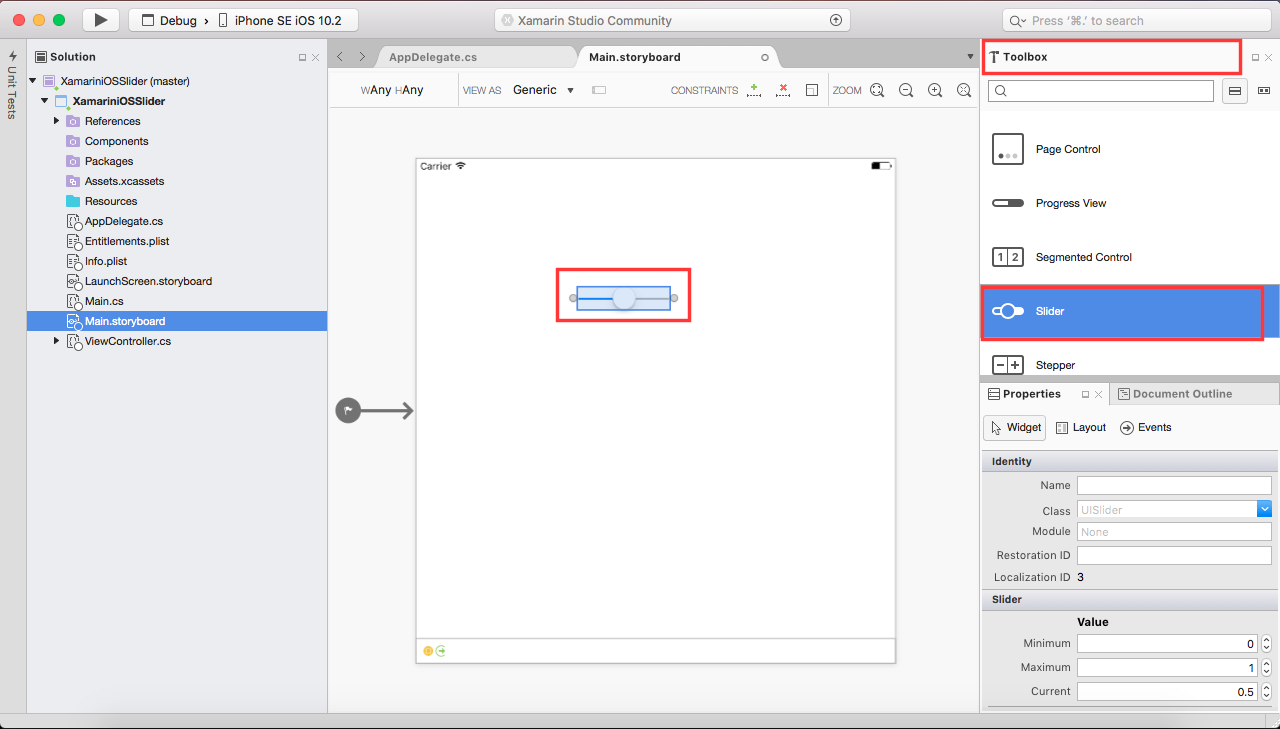This screenshot has height=729, width=1280.
Task: Expand the References folder in Solution pad
Action: point(58,120)
